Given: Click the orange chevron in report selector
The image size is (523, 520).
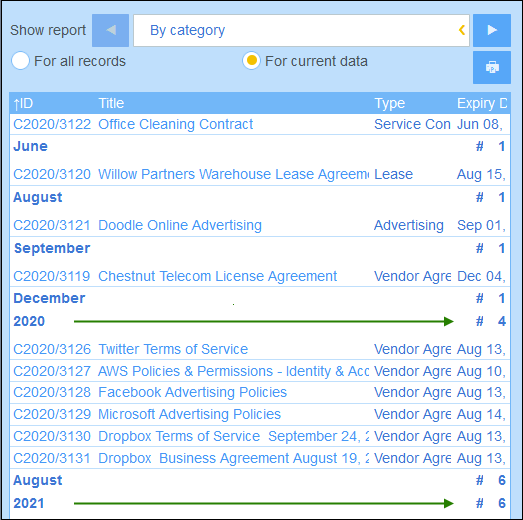Looking at the screenshot, I should (462, 30).
